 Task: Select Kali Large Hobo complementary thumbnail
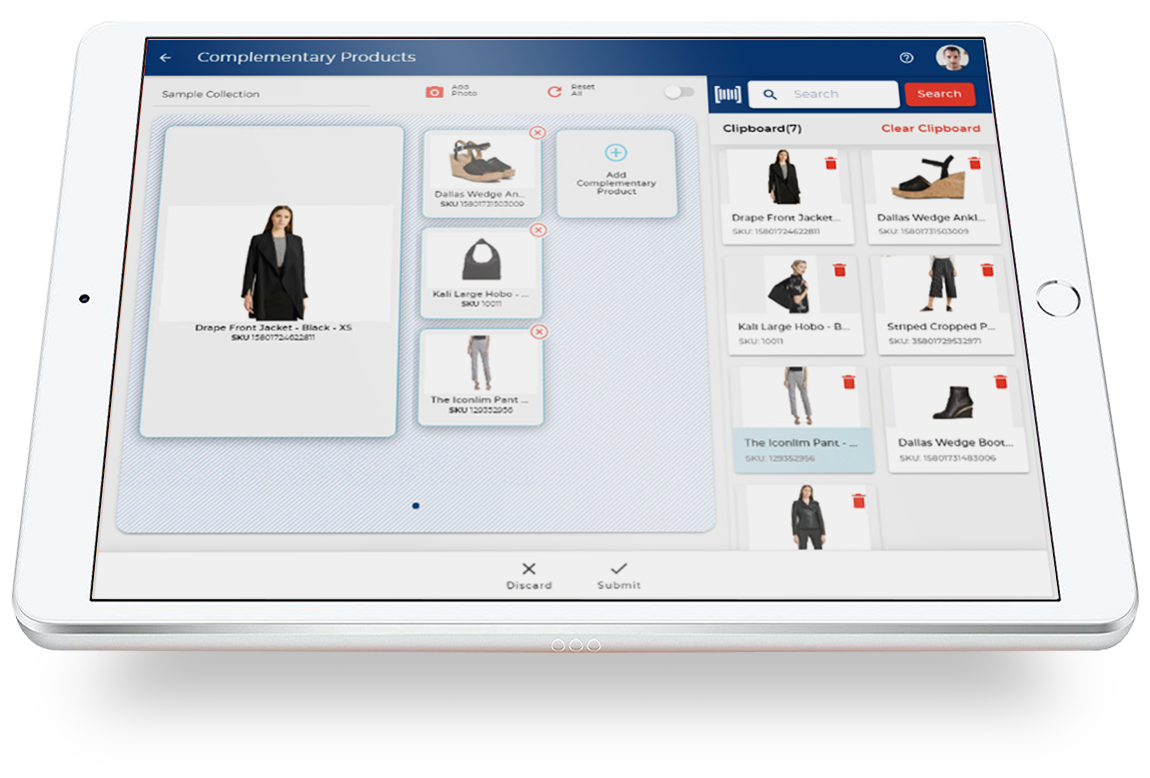(481, 260)
